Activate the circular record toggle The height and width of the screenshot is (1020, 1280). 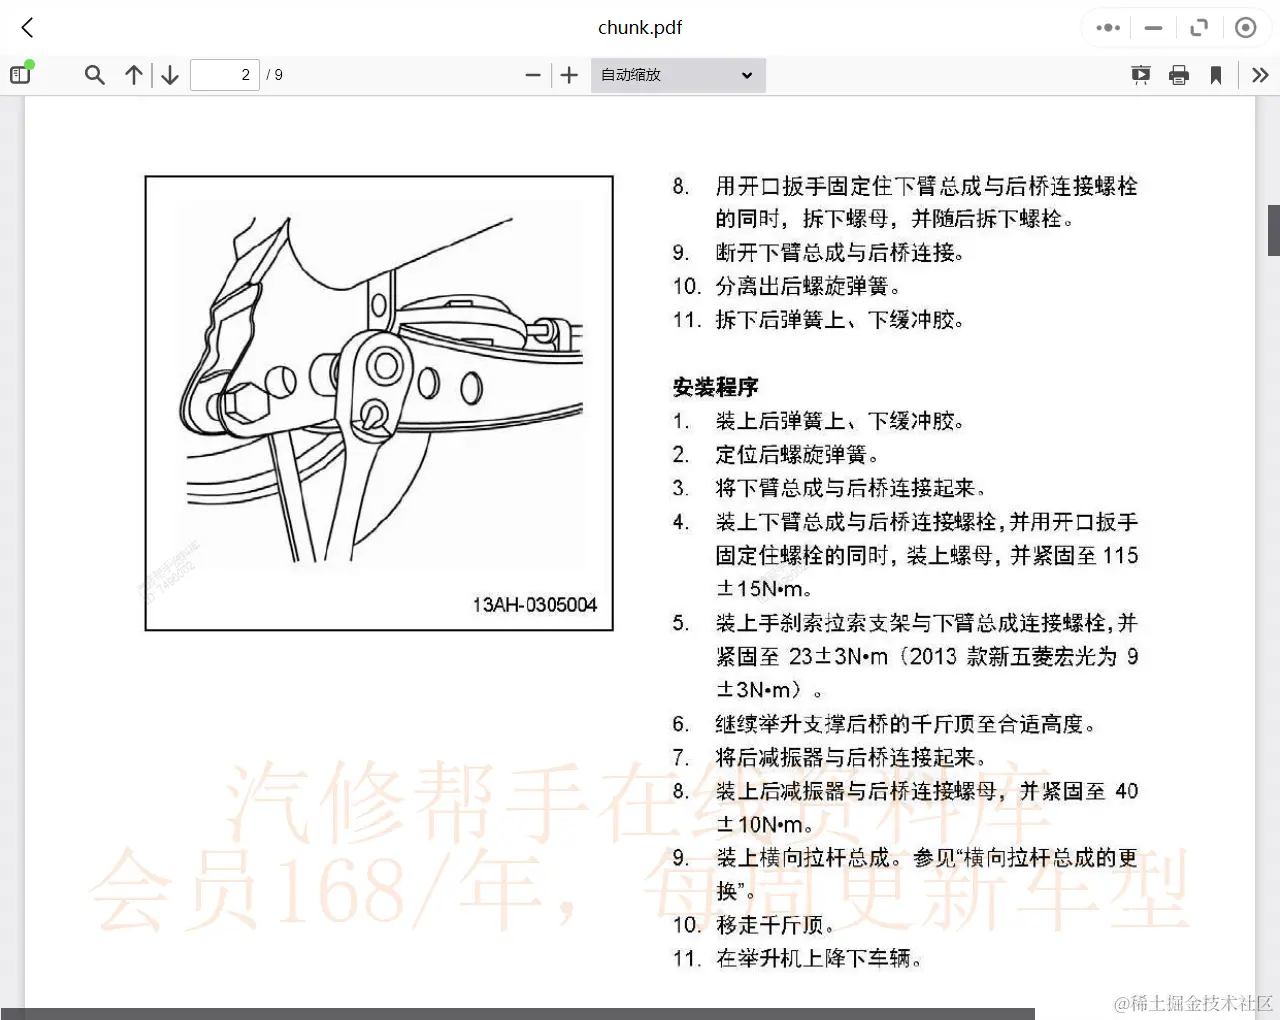pos(1245,27)
